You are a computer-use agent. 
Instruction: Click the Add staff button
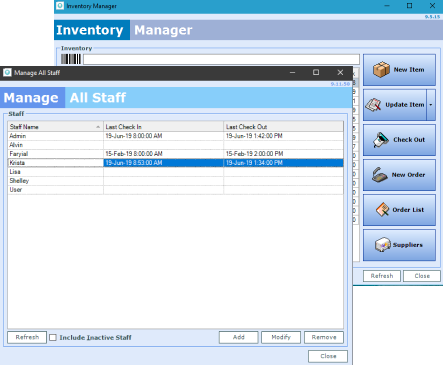click(239, 337)
